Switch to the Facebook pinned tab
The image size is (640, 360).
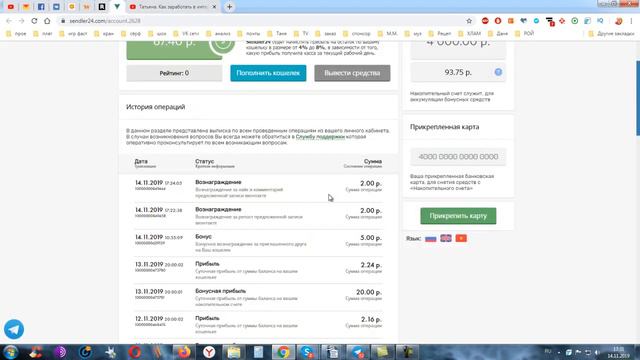pos(41,7)
